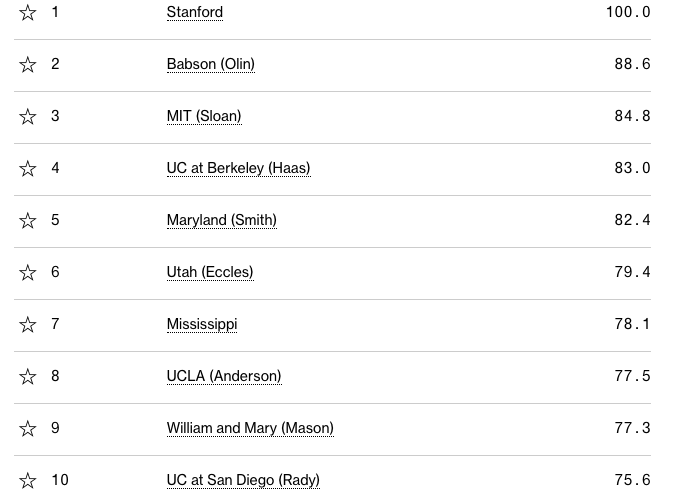Open the Babson (Olin) link
This screenshot has height=492, width=673.
(x=210, y=65)
